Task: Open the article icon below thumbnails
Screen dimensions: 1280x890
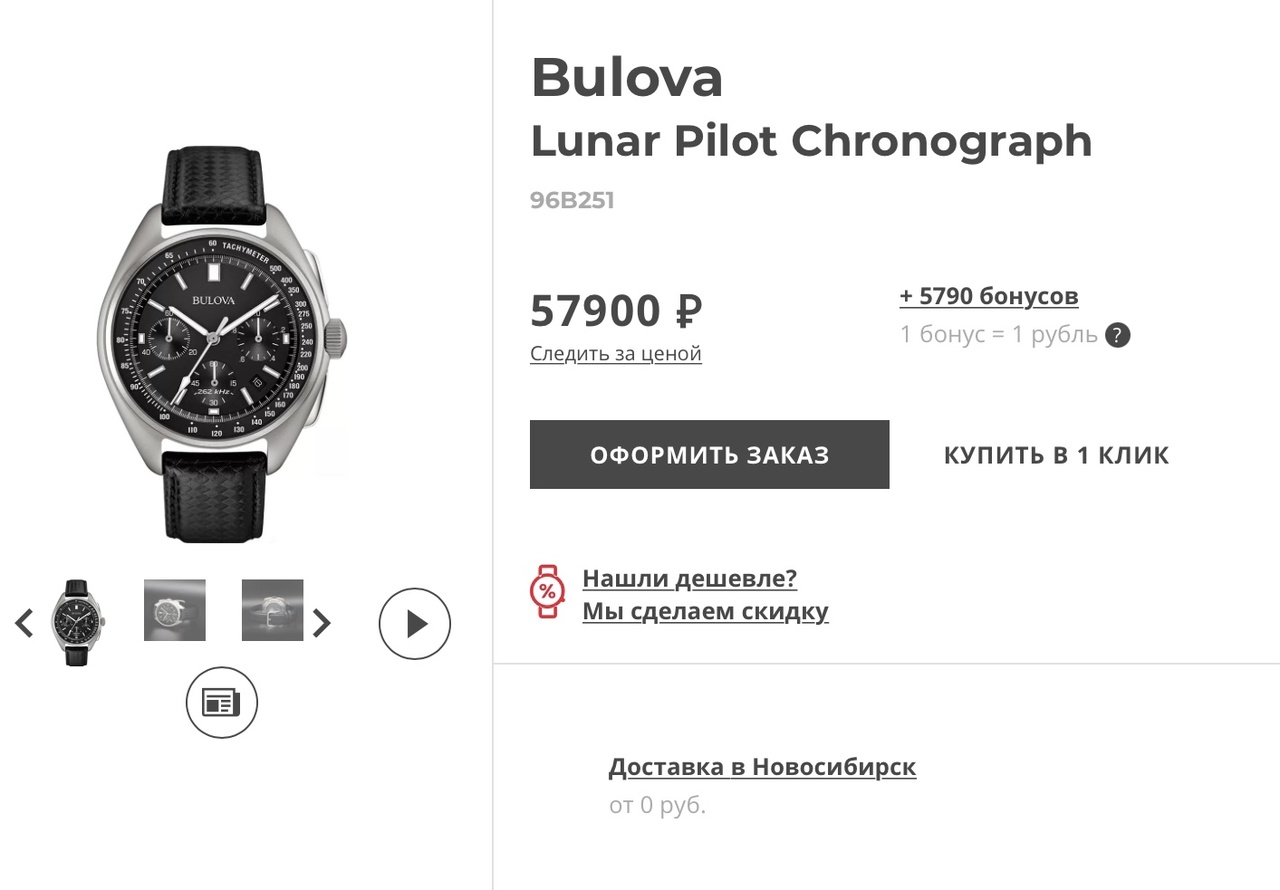Action: pyautogui.click(x=221, y=703)
